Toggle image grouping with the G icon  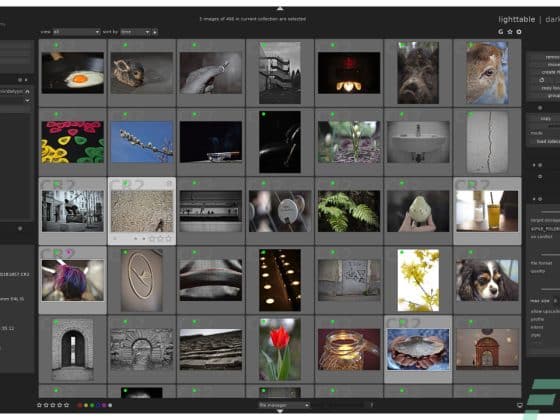pos(501,32)
